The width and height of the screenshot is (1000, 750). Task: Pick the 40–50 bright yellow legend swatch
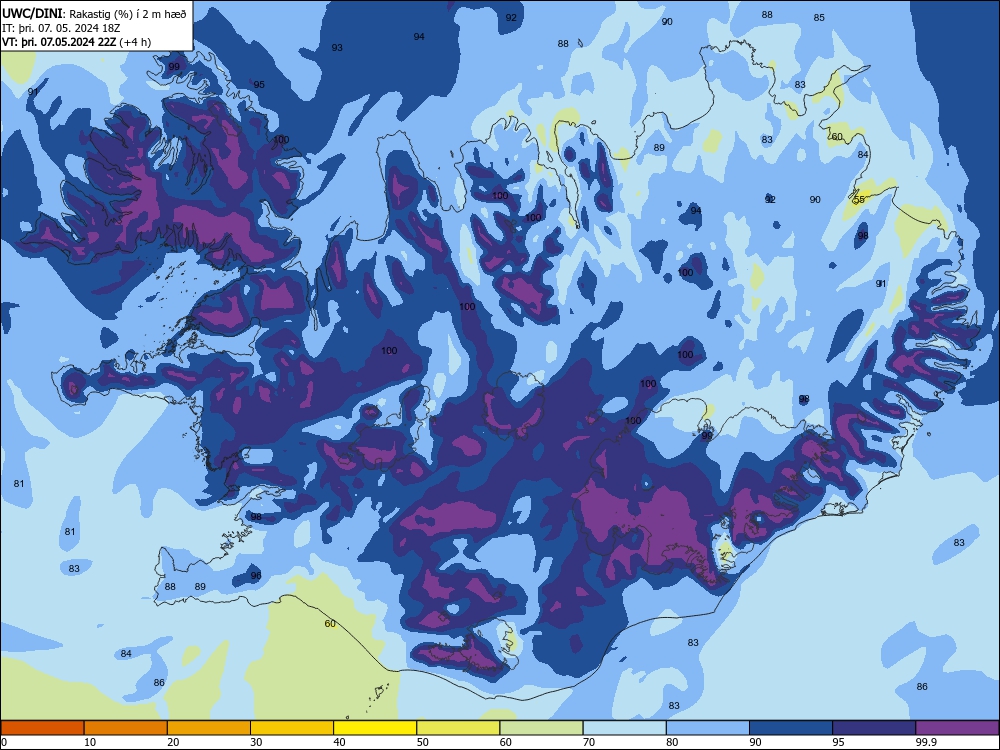pos(375,728)
